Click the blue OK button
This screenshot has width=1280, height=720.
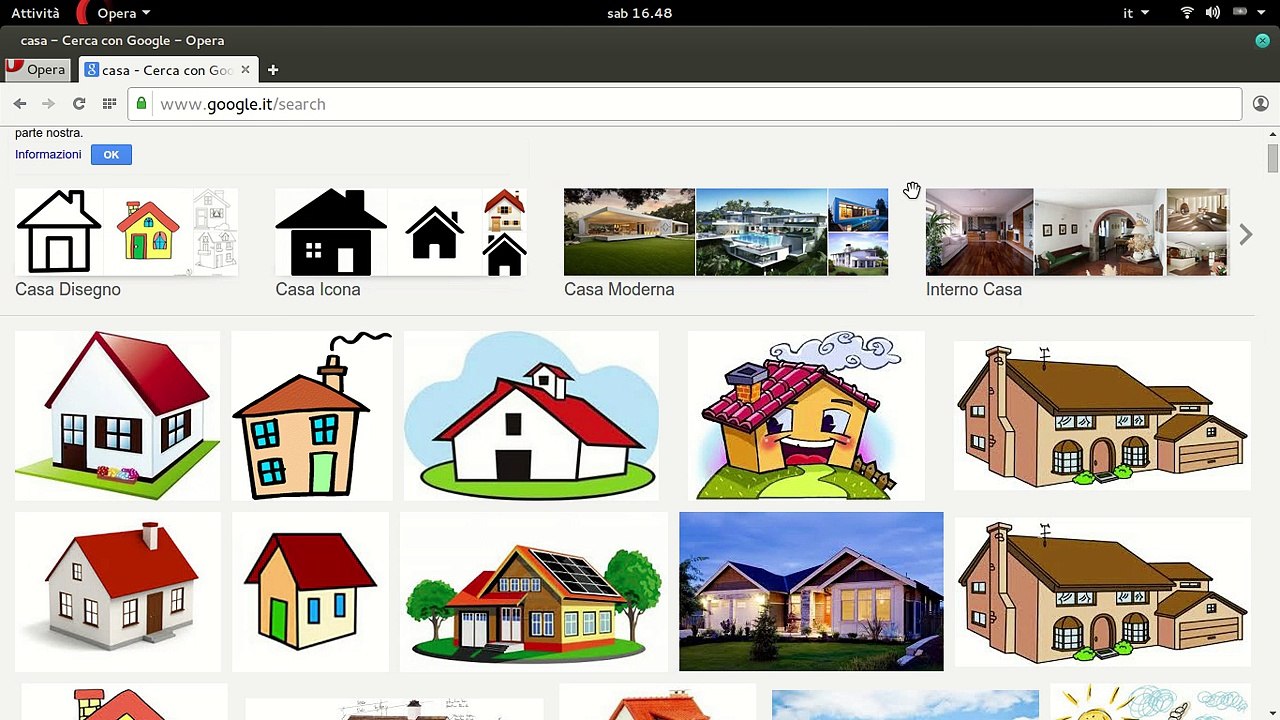(111, 154)
